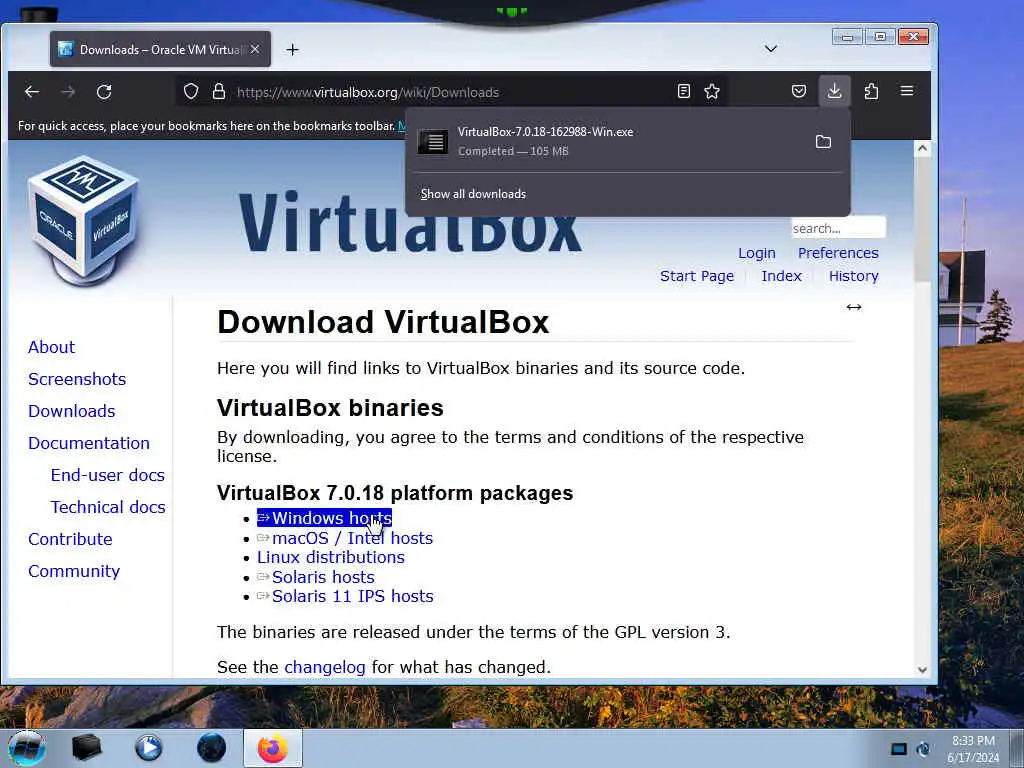Click the VirtualBox cube logo
Viewport: 1024px width, 768px height.
coord(84,220)
